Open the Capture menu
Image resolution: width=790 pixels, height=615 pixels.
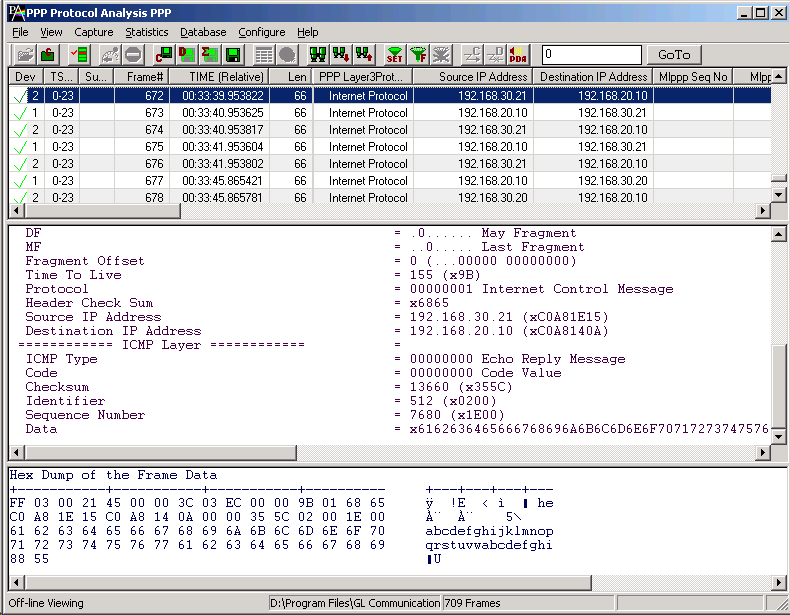tap(94, 32)
